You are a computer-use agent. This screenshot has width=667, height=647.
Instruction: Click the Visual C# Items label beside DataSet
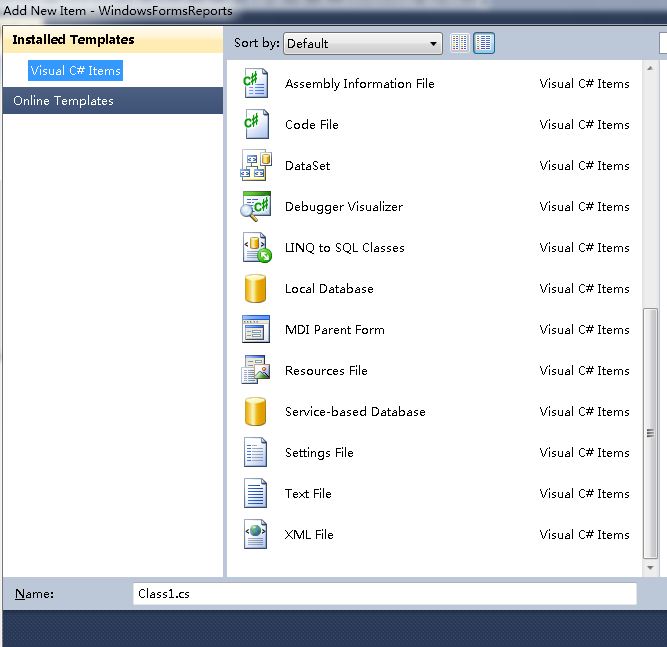(584, 165)
